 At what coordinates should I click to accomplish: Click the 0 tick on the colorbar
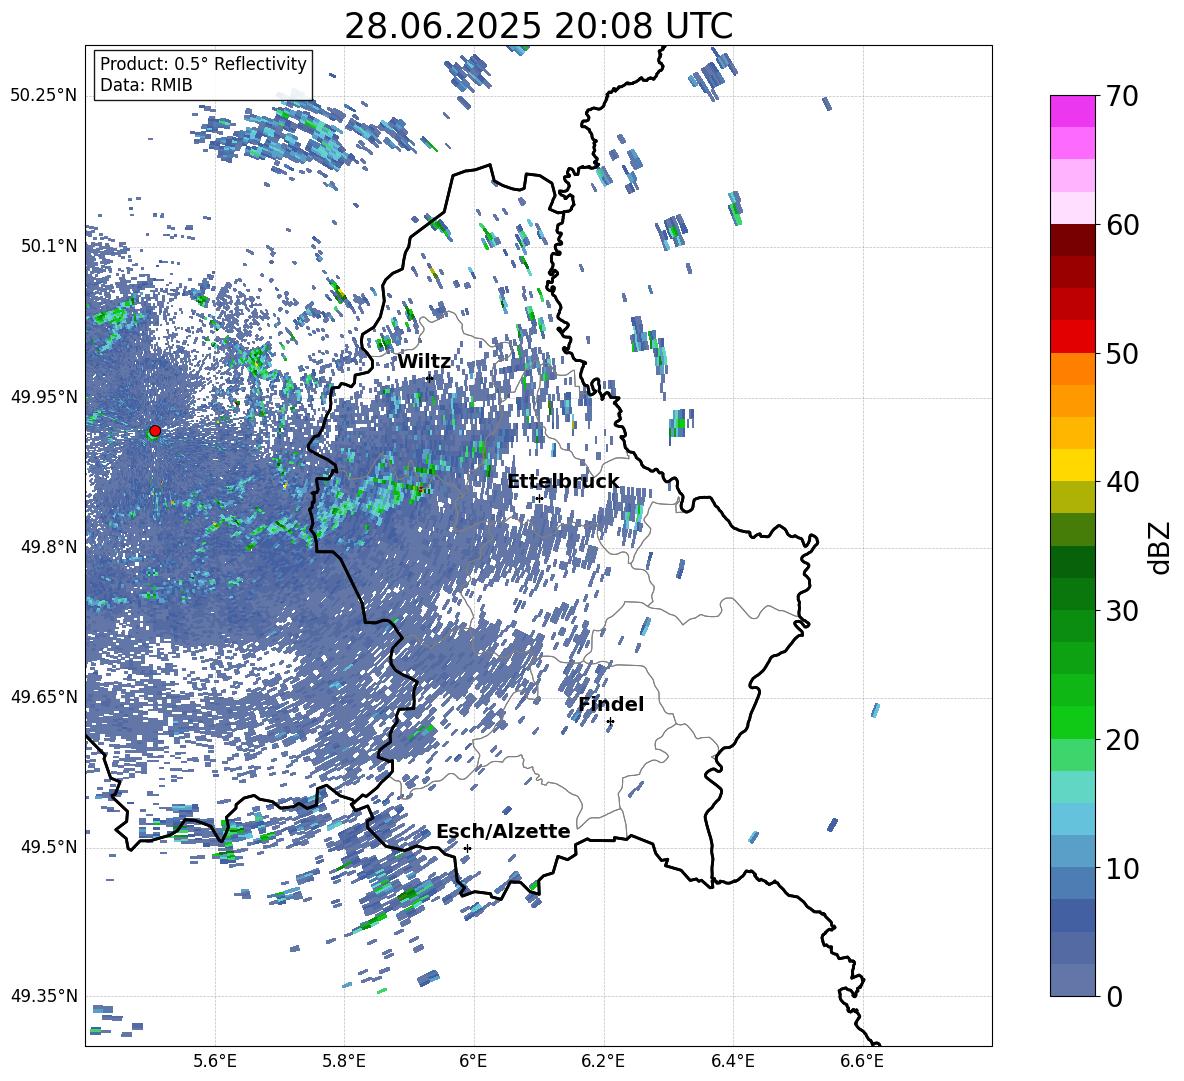pyautogui.click(x=1114, y=996)
